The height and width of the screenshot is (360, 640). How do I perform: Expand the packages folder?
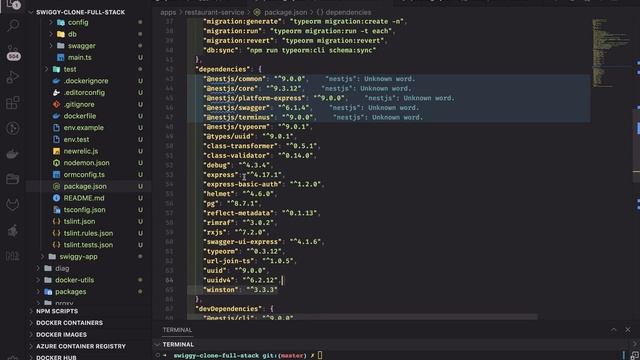click(38, 292)
